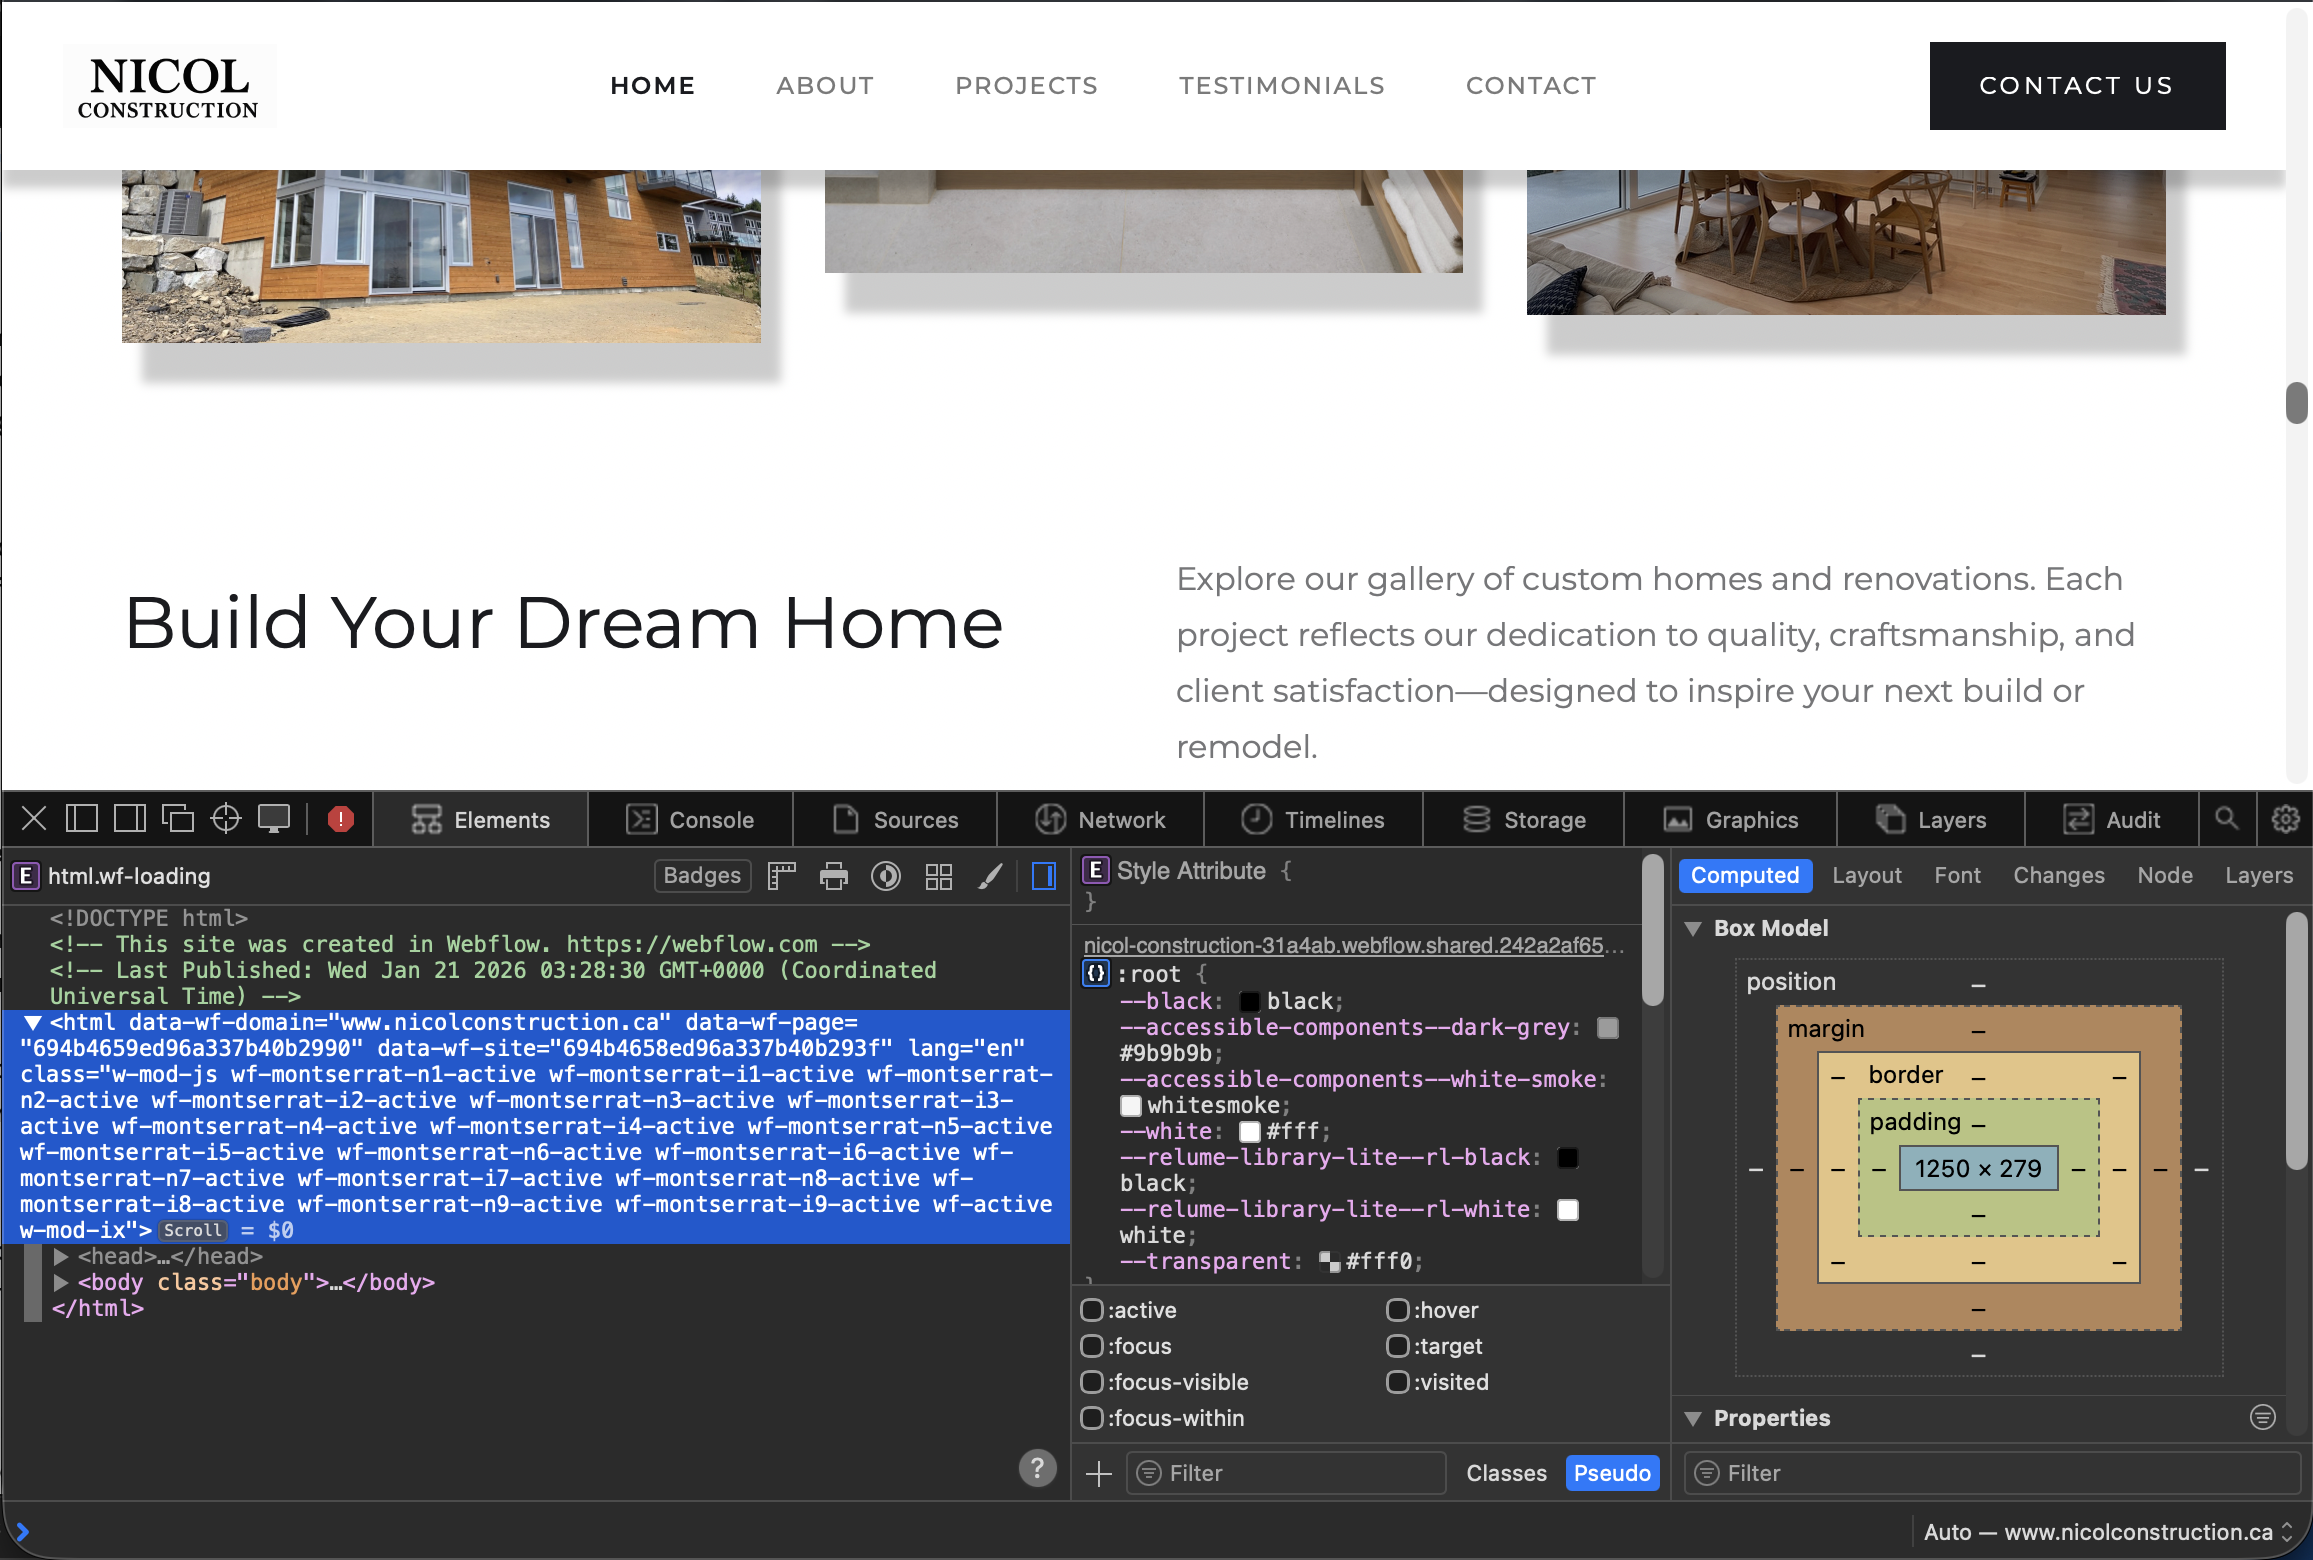Click the --accessible-components--dark-grey color swatch
The height and width of the screenshot is (1560, 2313).
click(x=1608, y=1028)
